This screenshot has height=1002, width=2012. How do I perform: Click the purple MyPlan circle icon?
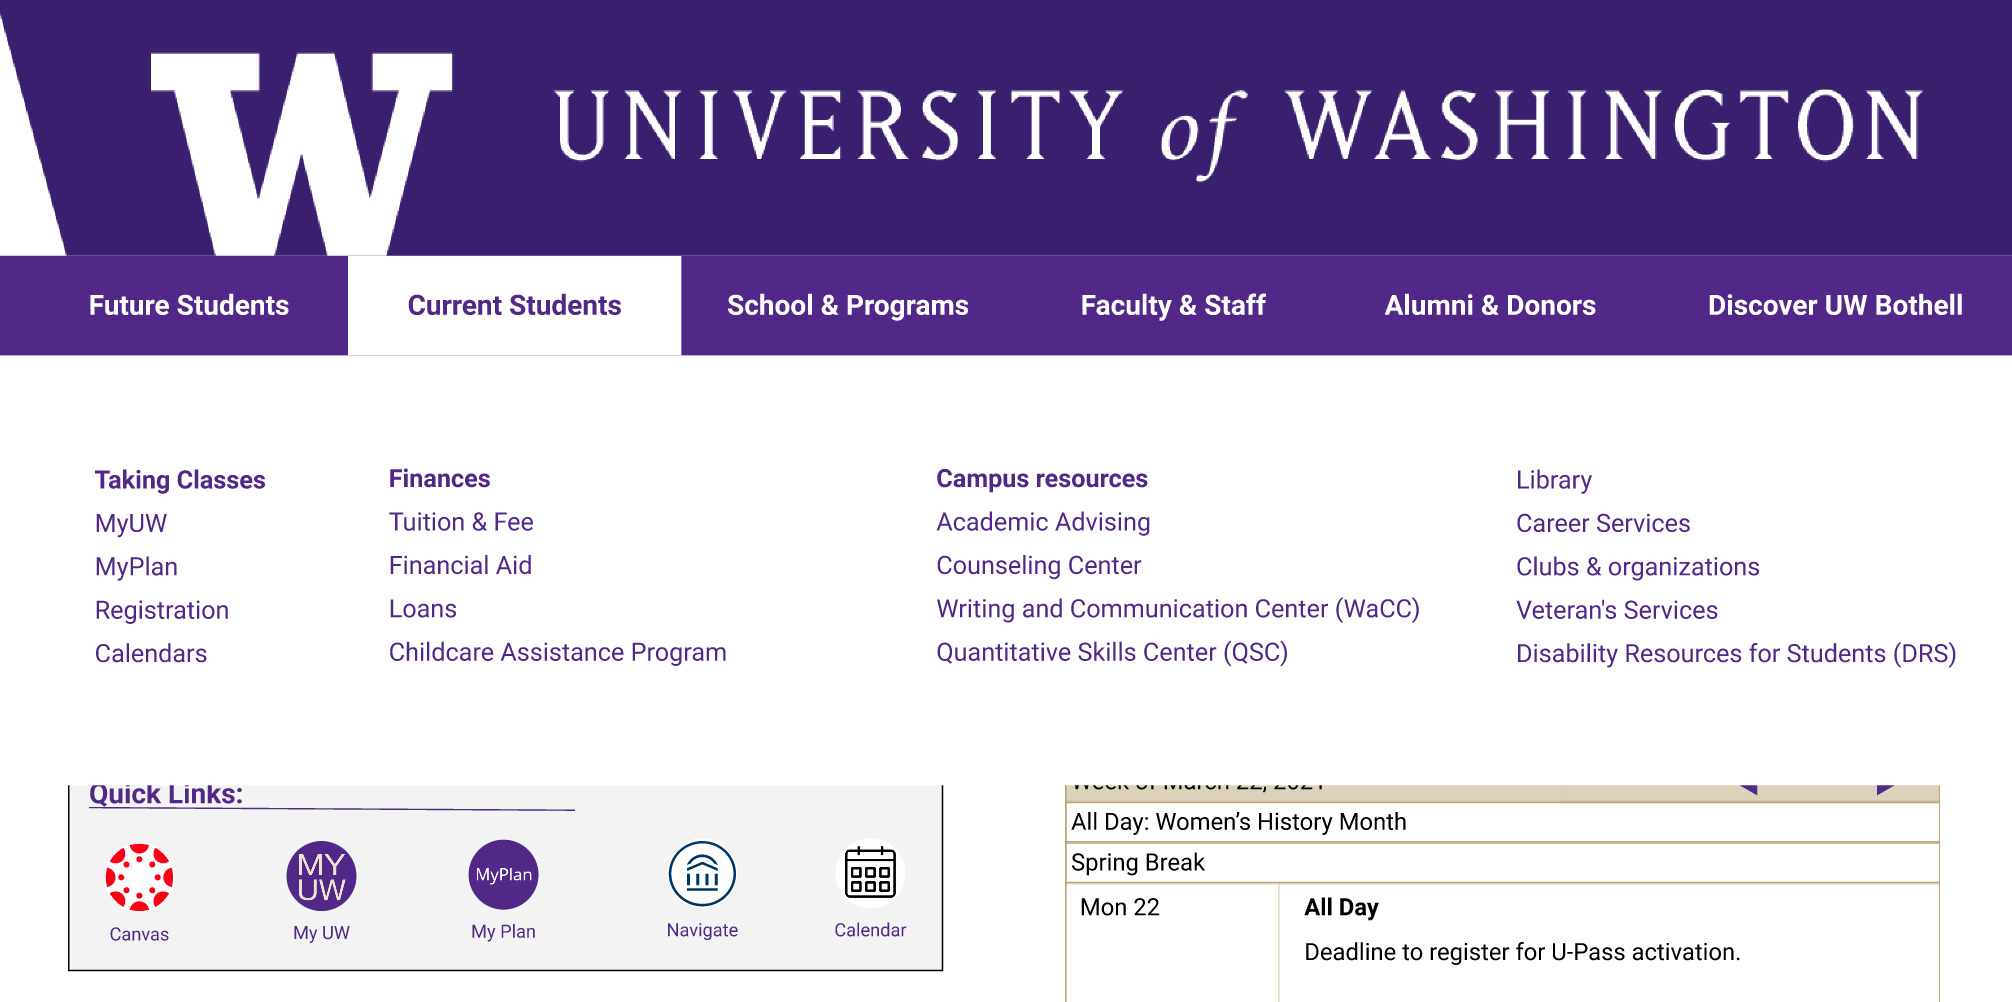503,874
